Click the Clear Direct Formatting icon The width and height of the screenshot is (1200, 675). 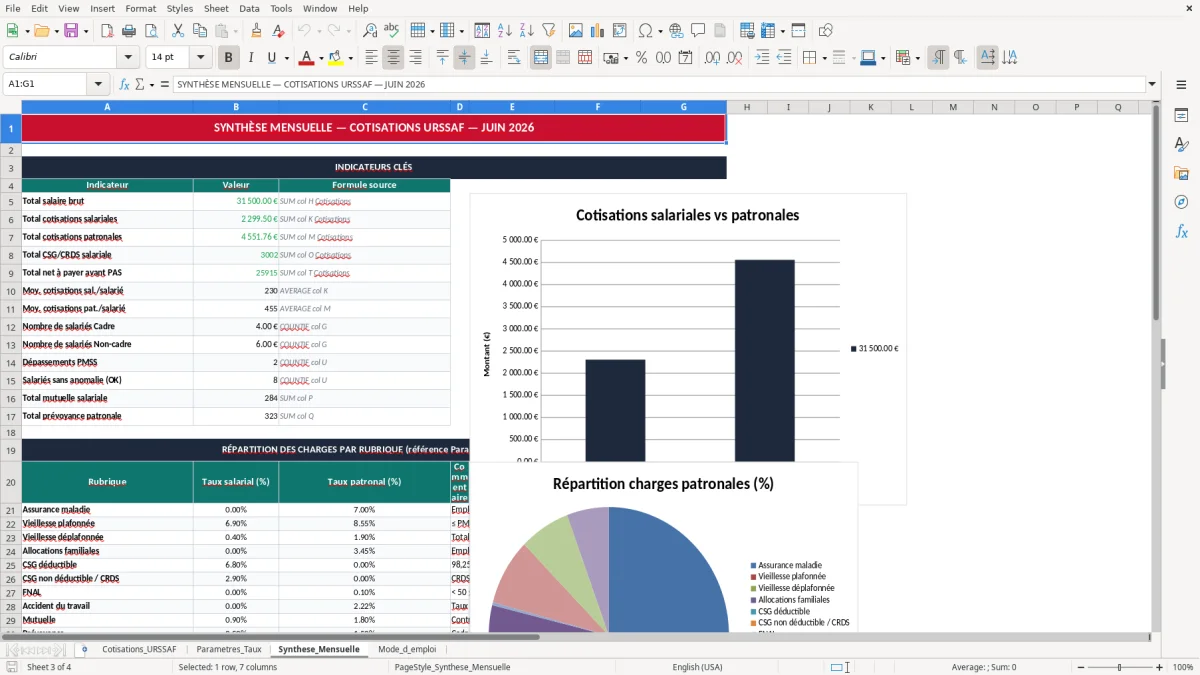pyautogui.click(x=279, y=31)
